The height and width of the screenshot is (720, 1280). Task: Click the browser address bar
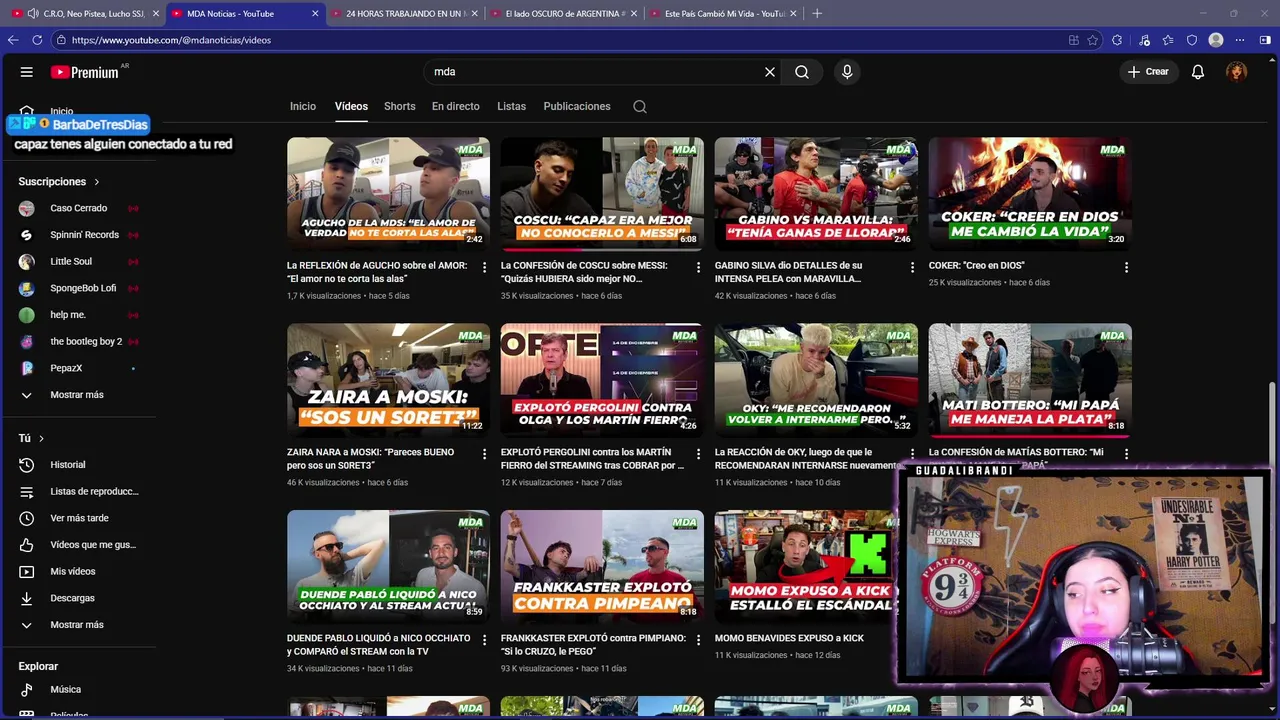(560, 40)
